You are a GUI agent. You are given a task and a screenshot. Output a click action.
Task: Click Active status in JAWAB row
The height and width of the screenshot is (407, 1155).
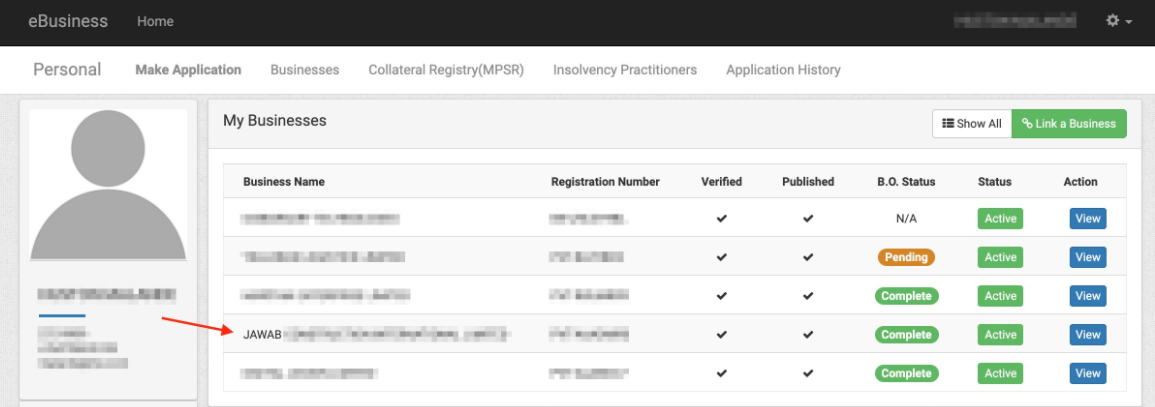point(1000,335)
